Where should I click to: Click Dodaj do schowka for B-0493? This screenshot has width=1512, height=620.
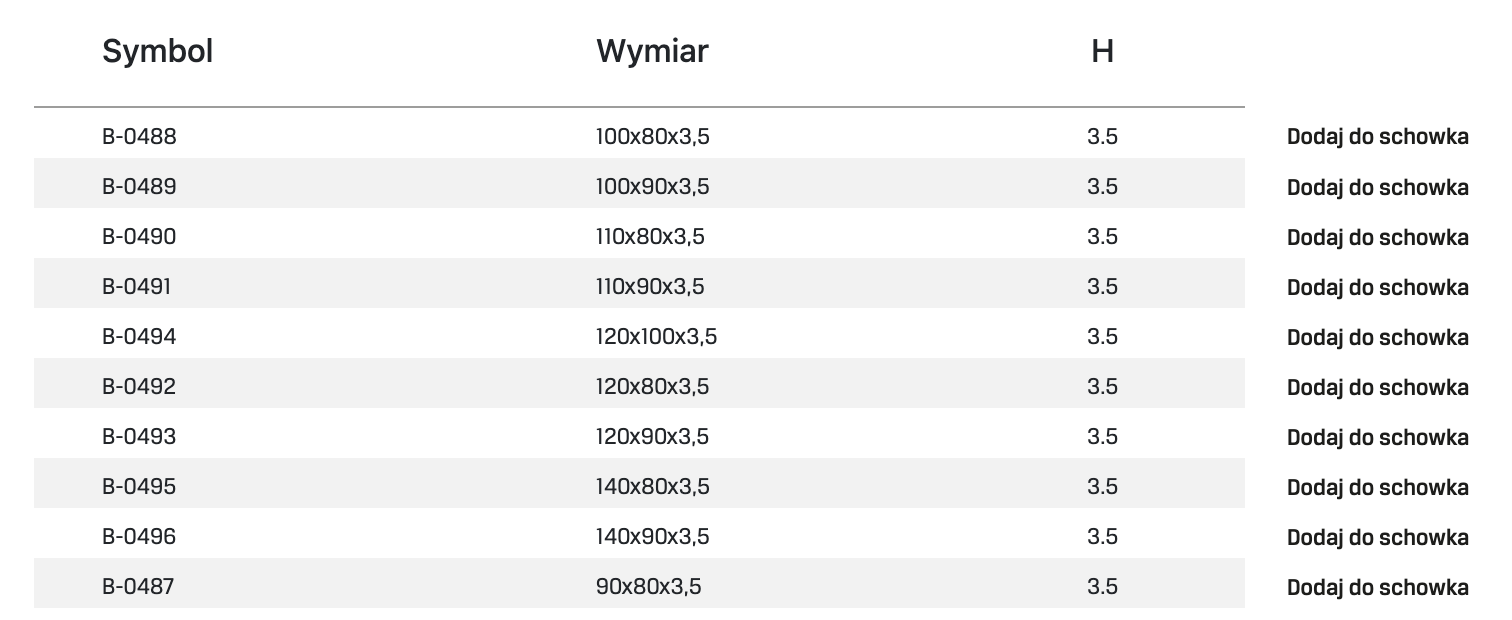[x=1377, y=437]
